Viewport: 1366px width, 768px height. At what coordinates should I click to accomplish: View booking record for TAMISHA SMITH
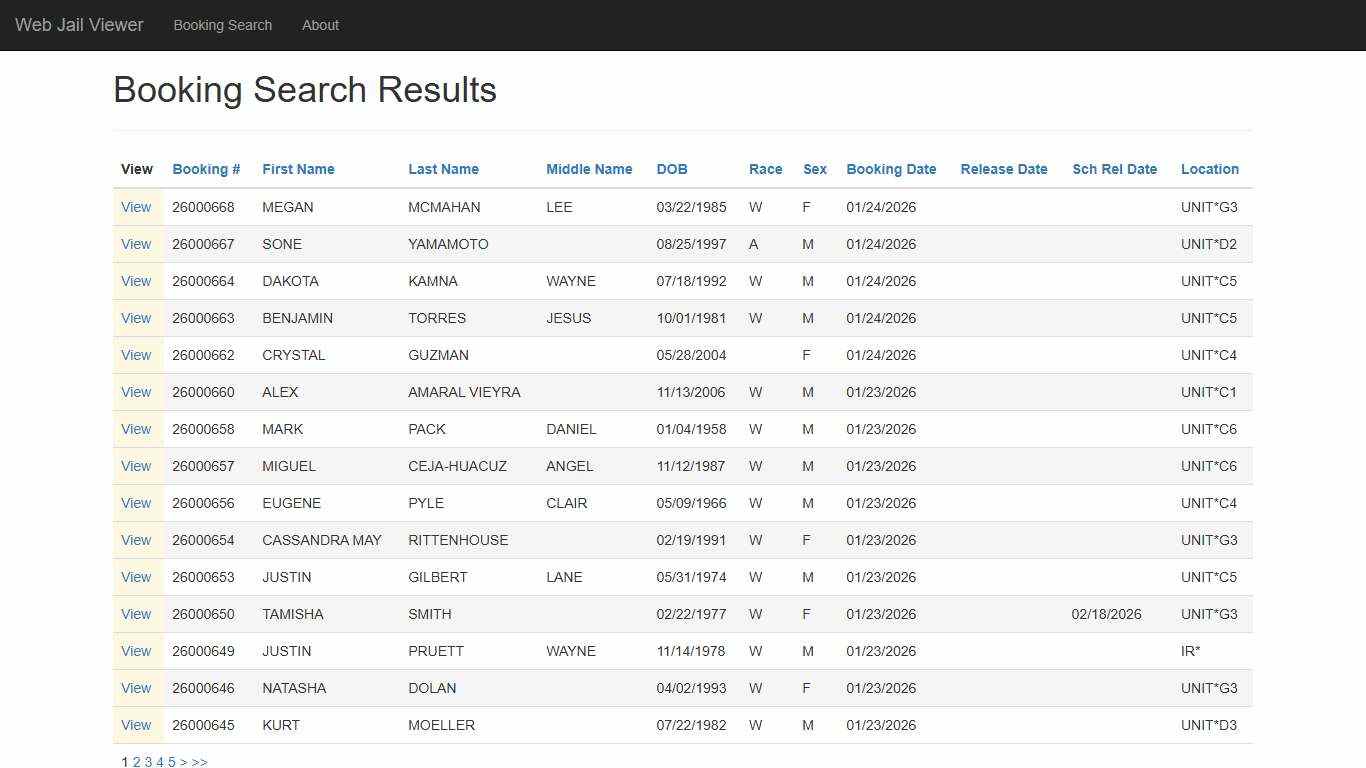click(x=136, y=614)
